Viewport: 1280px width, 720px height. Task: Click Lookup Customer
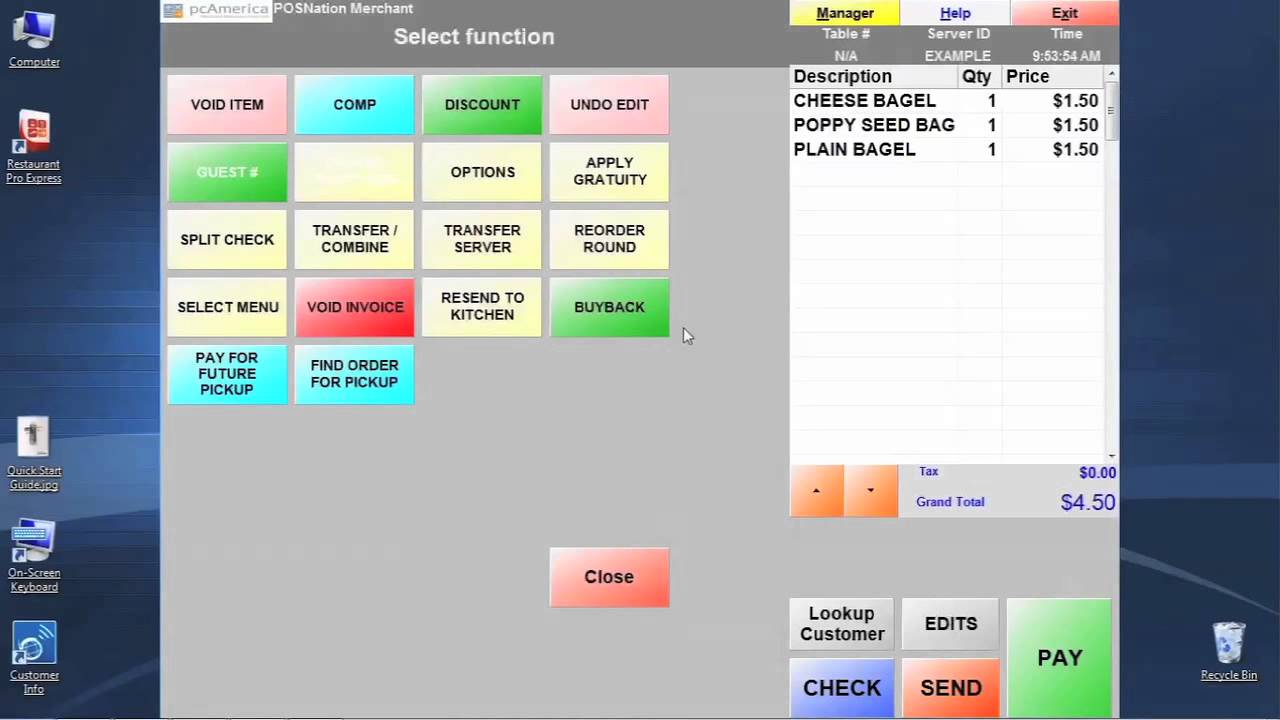[841, 624]
